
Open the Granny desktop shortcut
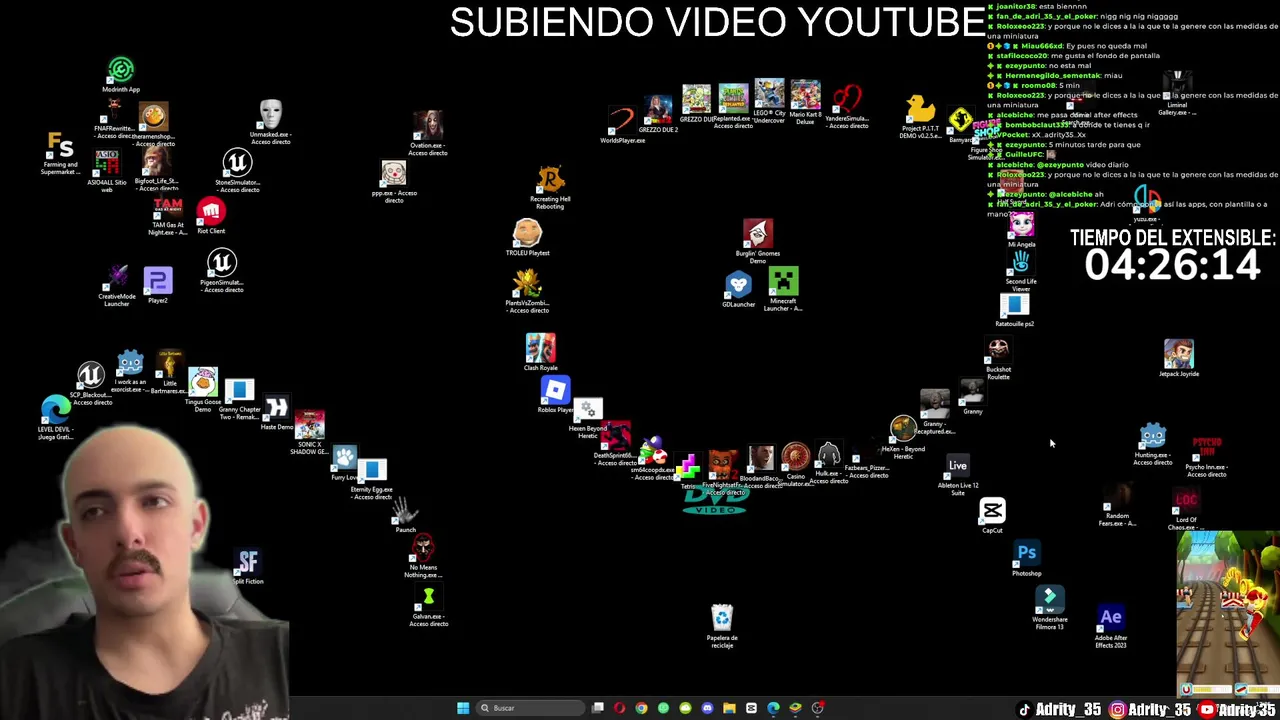972,396
